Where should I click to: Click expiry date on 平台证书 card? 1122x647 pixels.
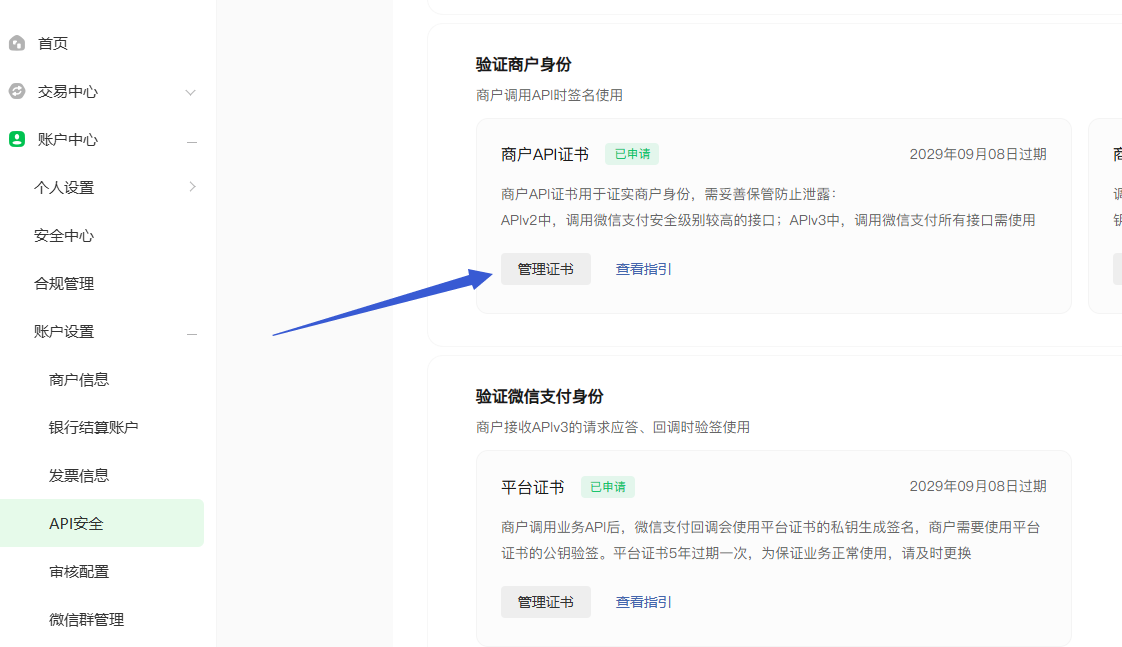point(978,486)
